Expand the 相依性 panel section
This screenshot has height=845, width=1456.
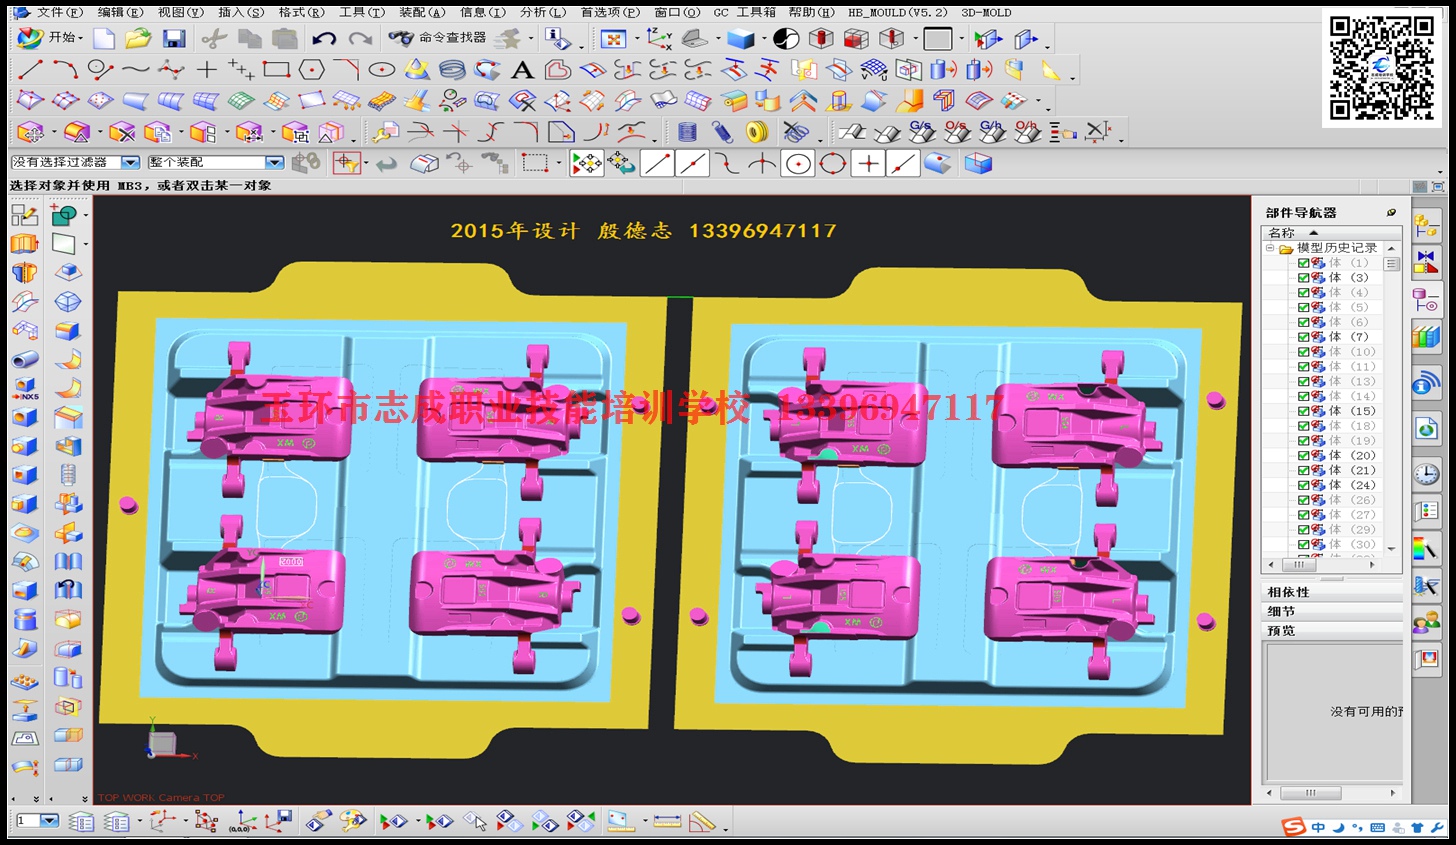point(1333,592)
